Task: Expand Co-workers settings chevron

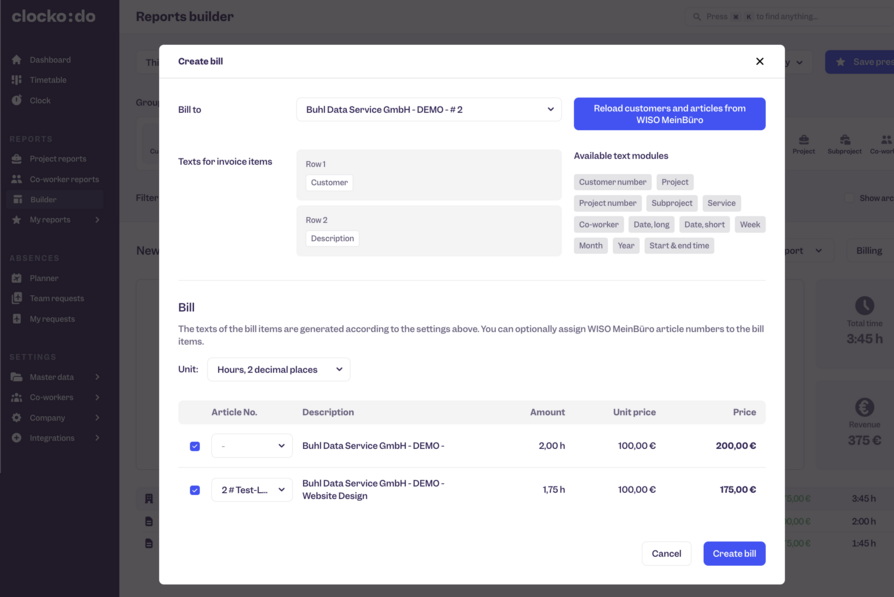Action: [97, 397]
